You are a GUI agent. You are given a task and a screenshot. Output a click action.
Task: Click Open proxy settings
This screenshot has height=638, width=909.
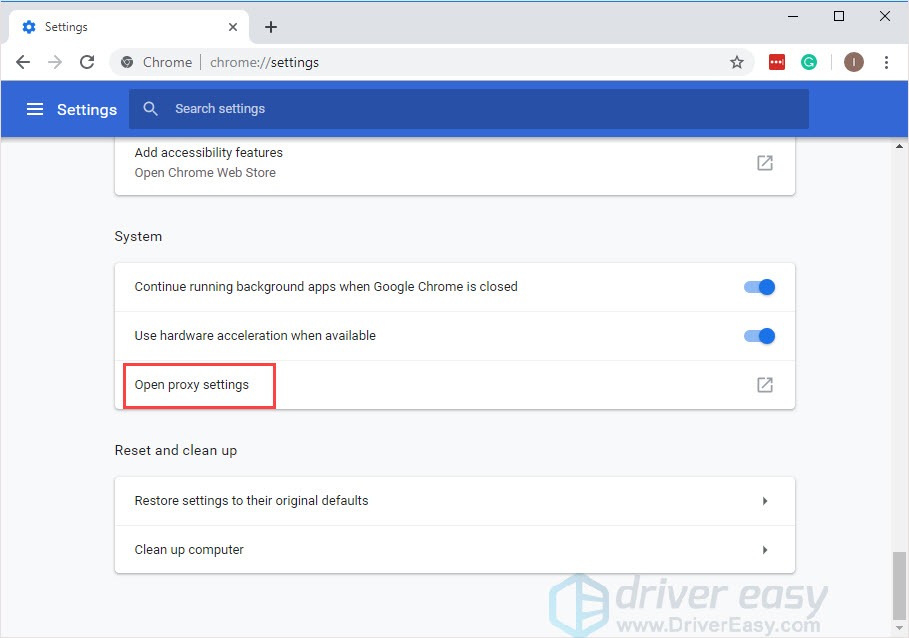click(192, 385)
